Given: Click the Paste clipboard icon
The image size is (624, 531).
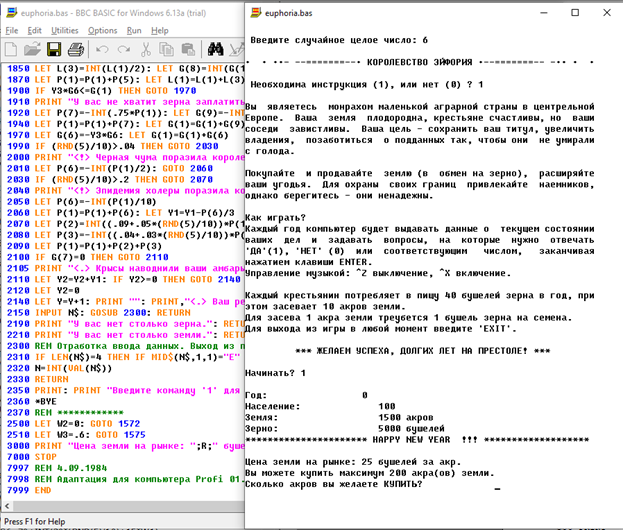Looking at the screenshot, I should coord(188,49).
